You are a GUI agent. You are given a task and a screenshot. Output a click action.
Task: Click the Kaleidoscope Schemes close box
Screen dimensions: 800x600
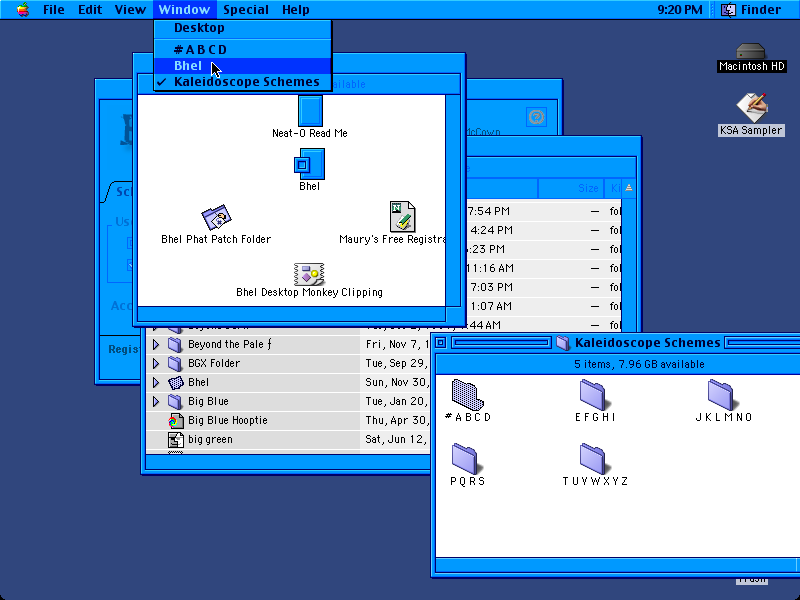tap(440, 343)
